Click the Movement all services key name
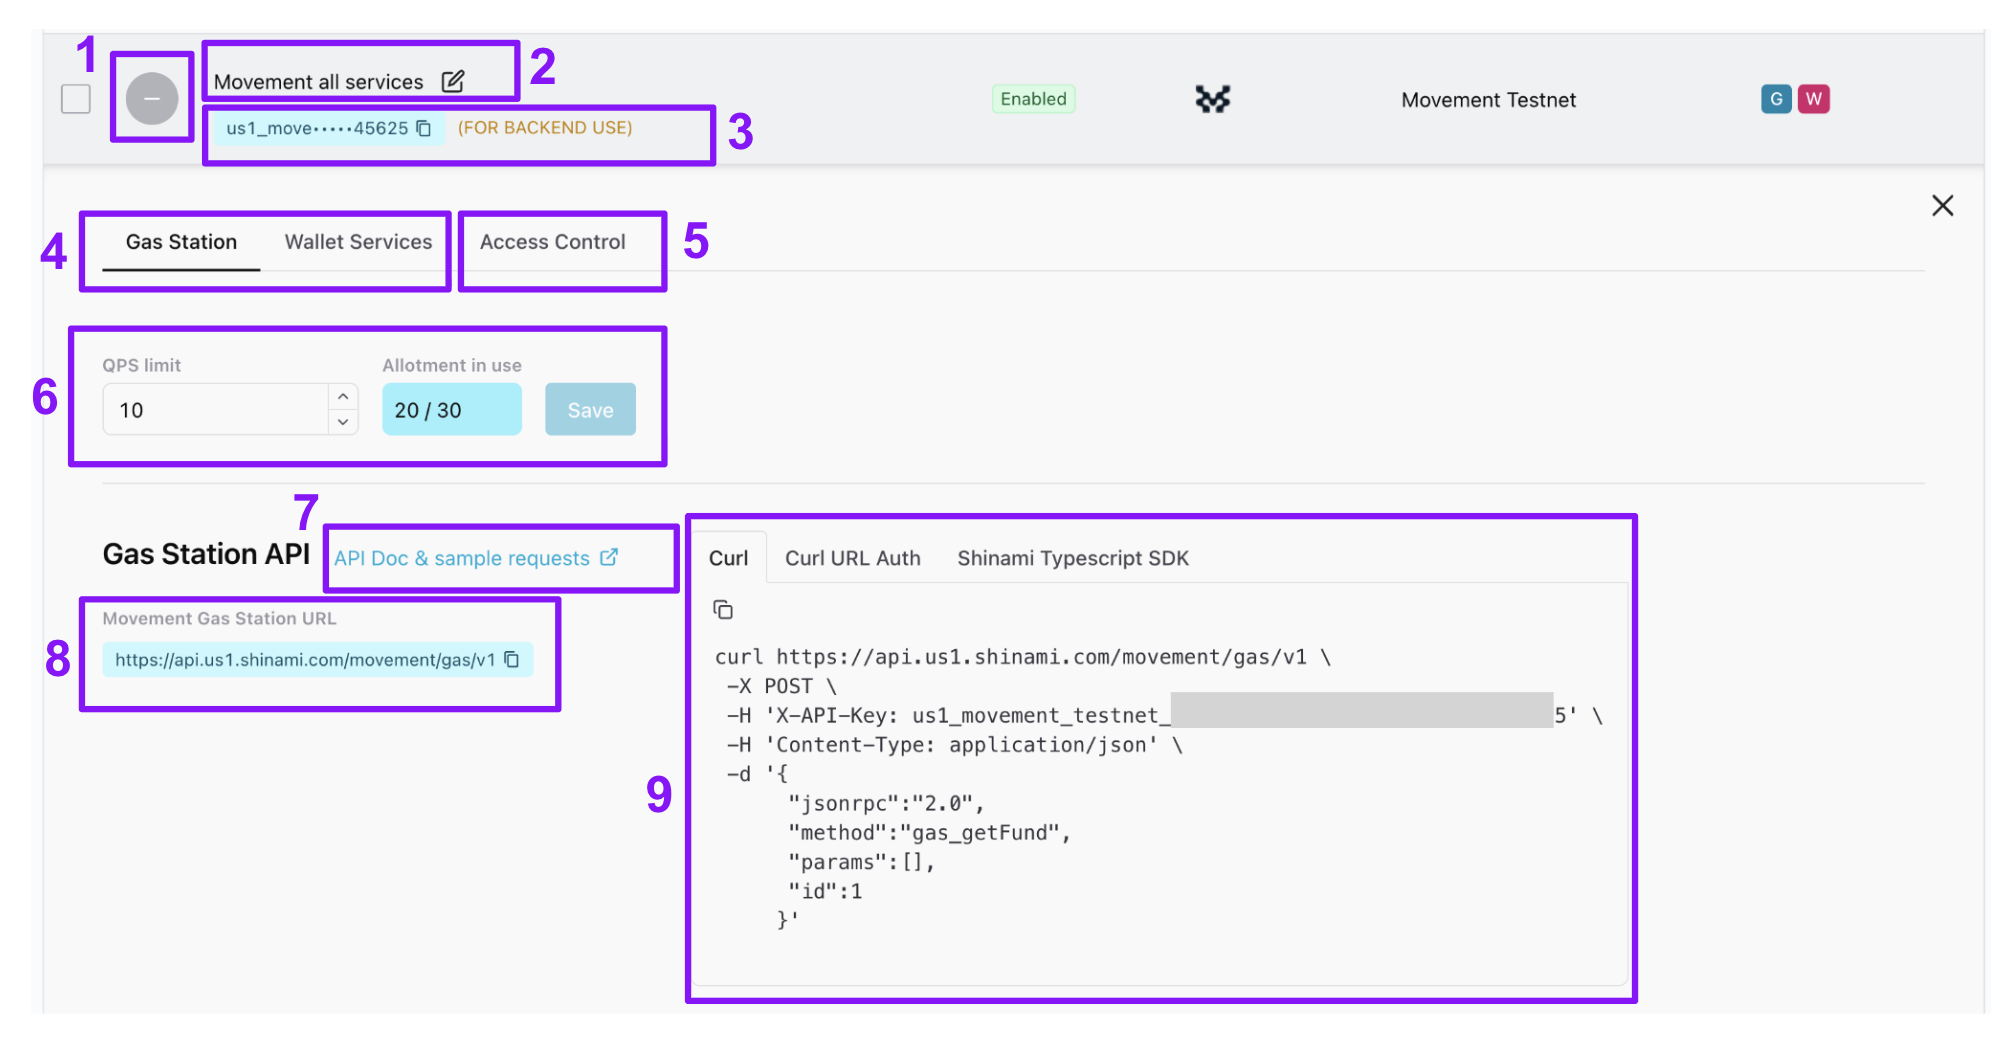 click(x=318, y=82)
